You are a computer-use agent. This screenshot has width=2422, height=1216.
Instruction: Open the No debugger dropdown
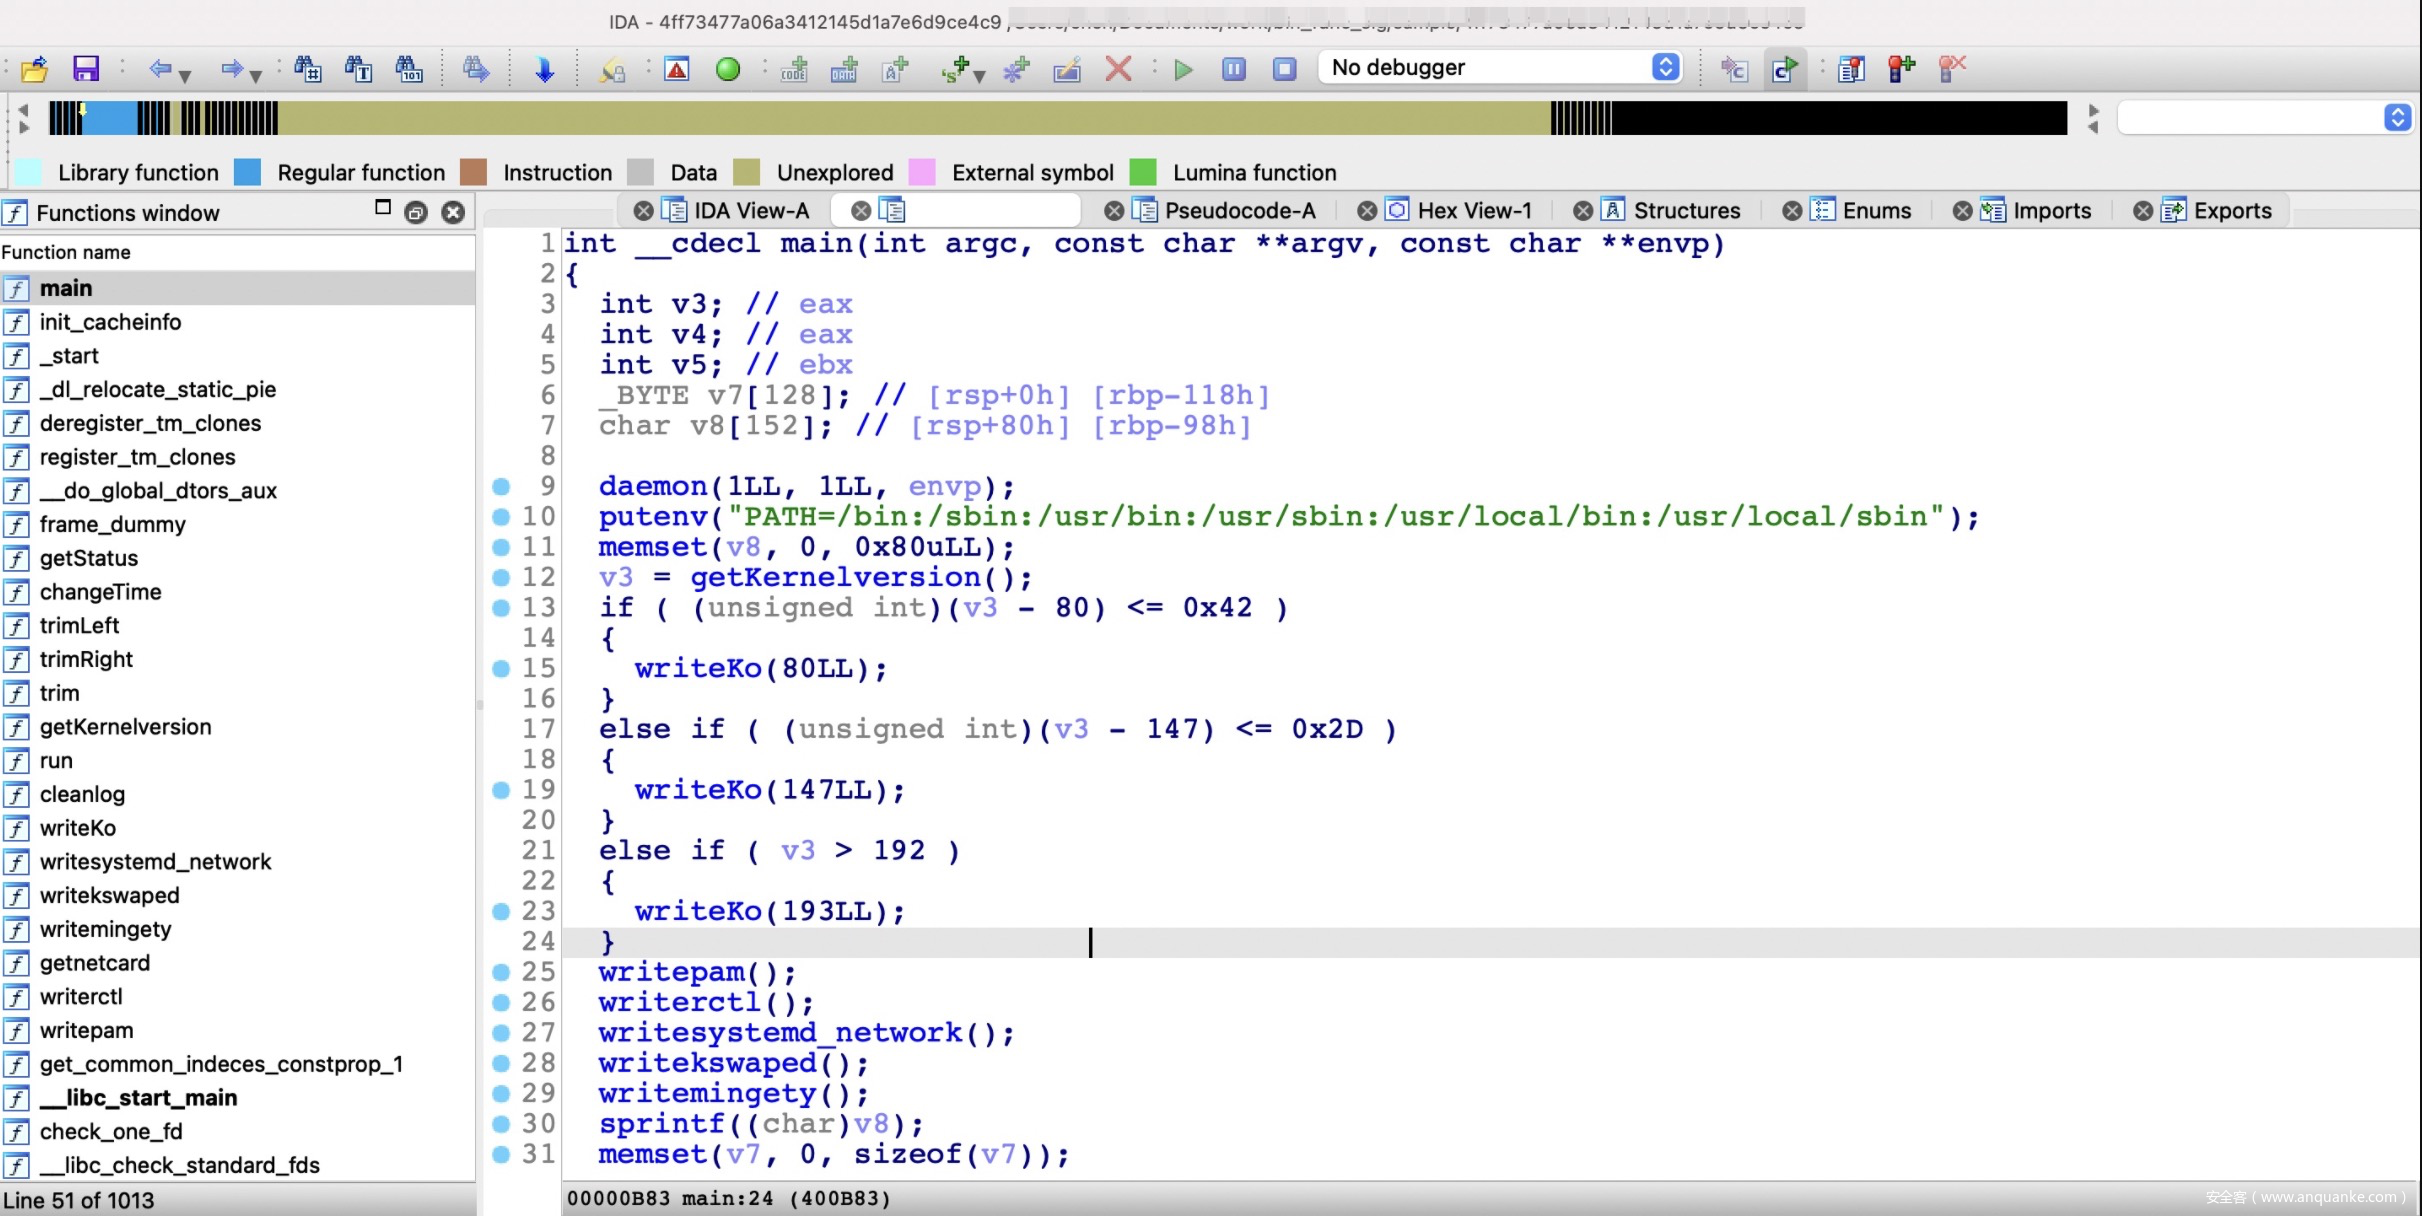(1665, 67)
